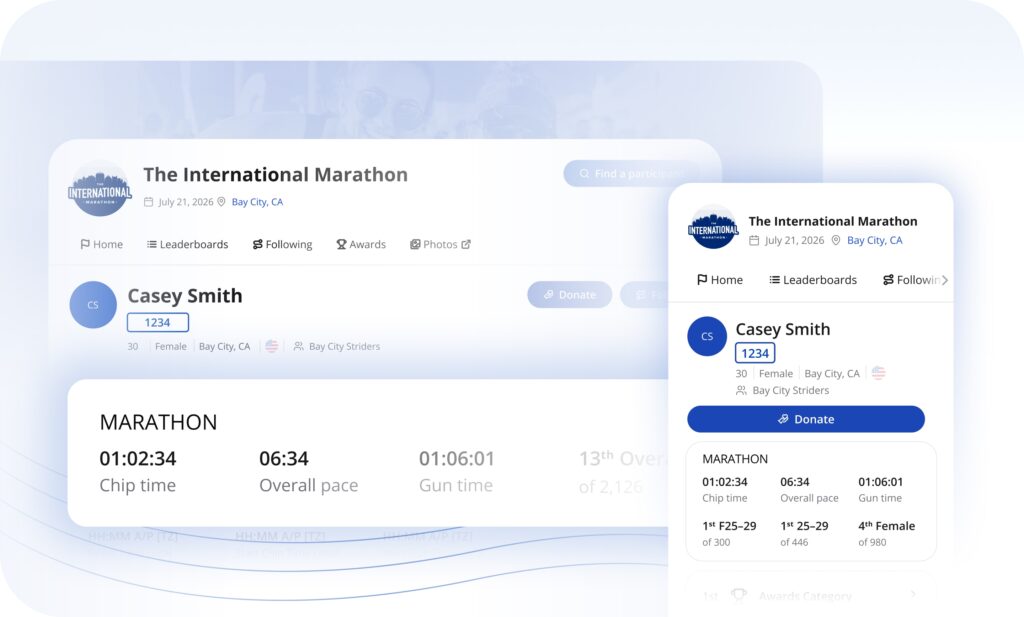
Task: Click the trophy icon in Awards Category row
Action: (x=739, y=596)
